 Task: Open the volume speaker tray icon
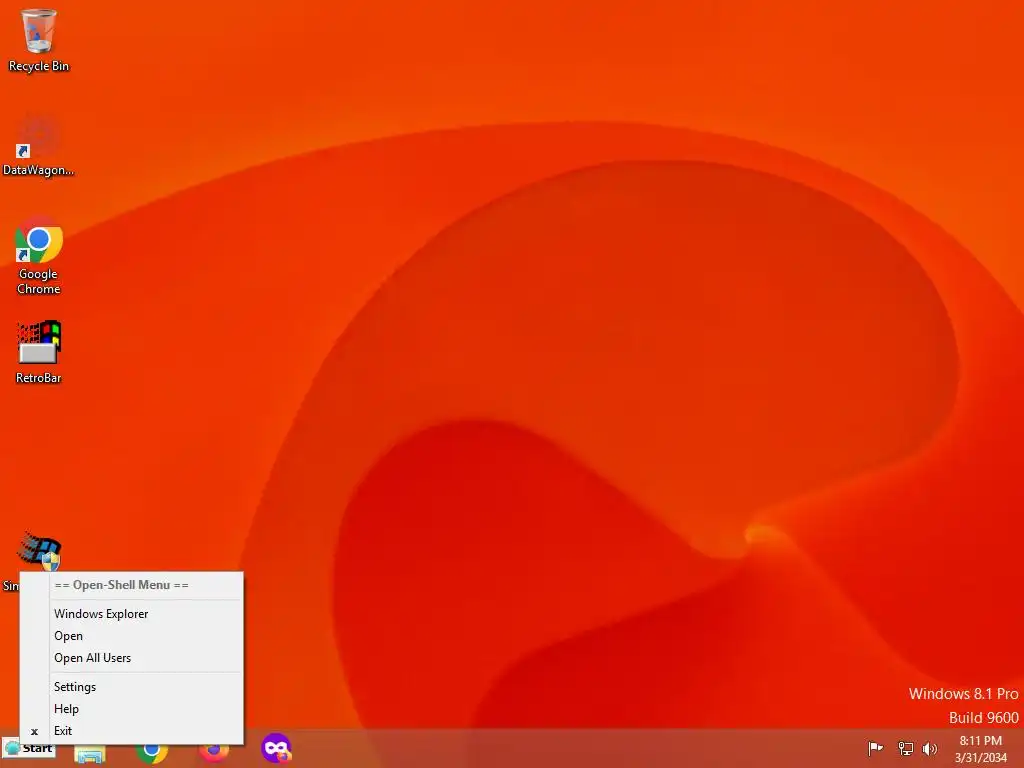click(930, 748)
